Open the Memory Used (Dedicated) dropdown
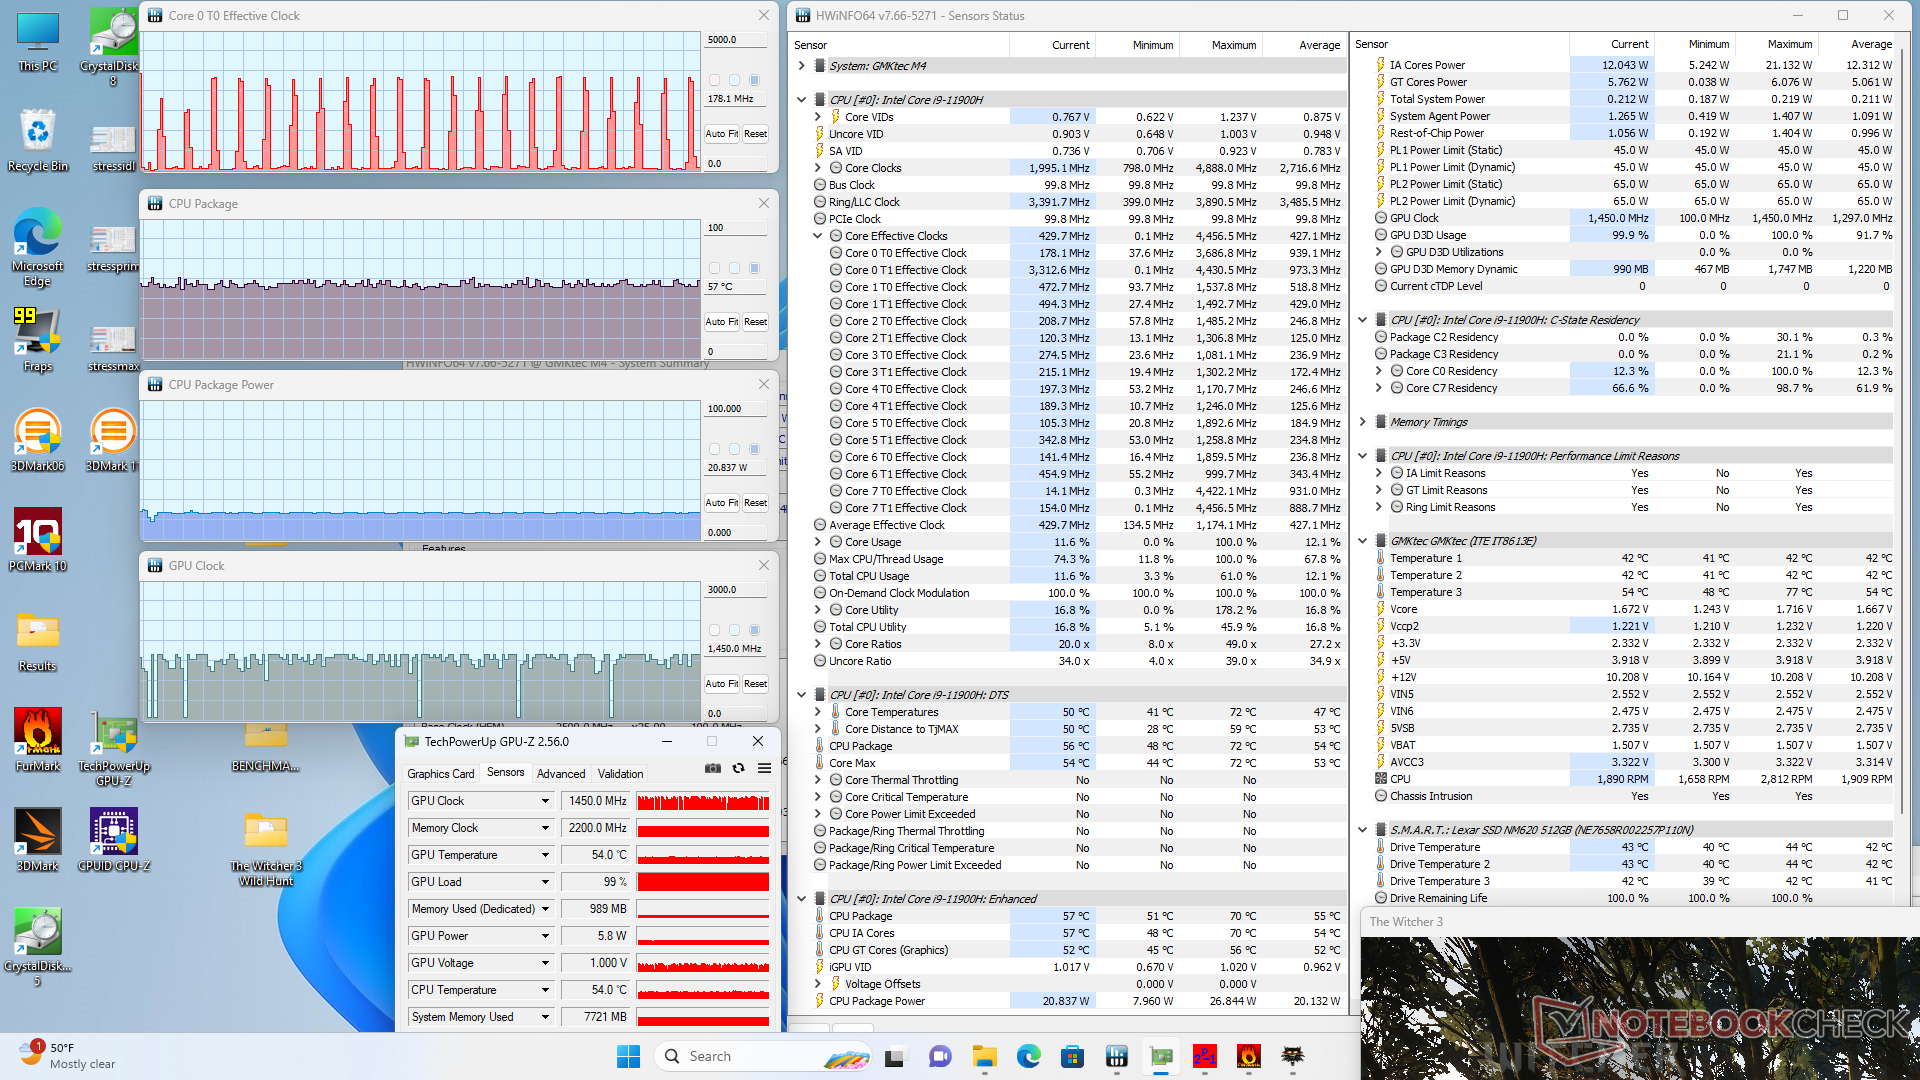Image resolution: width=1920 pixels, height=1080 pixels. click(x=545, y=909)
